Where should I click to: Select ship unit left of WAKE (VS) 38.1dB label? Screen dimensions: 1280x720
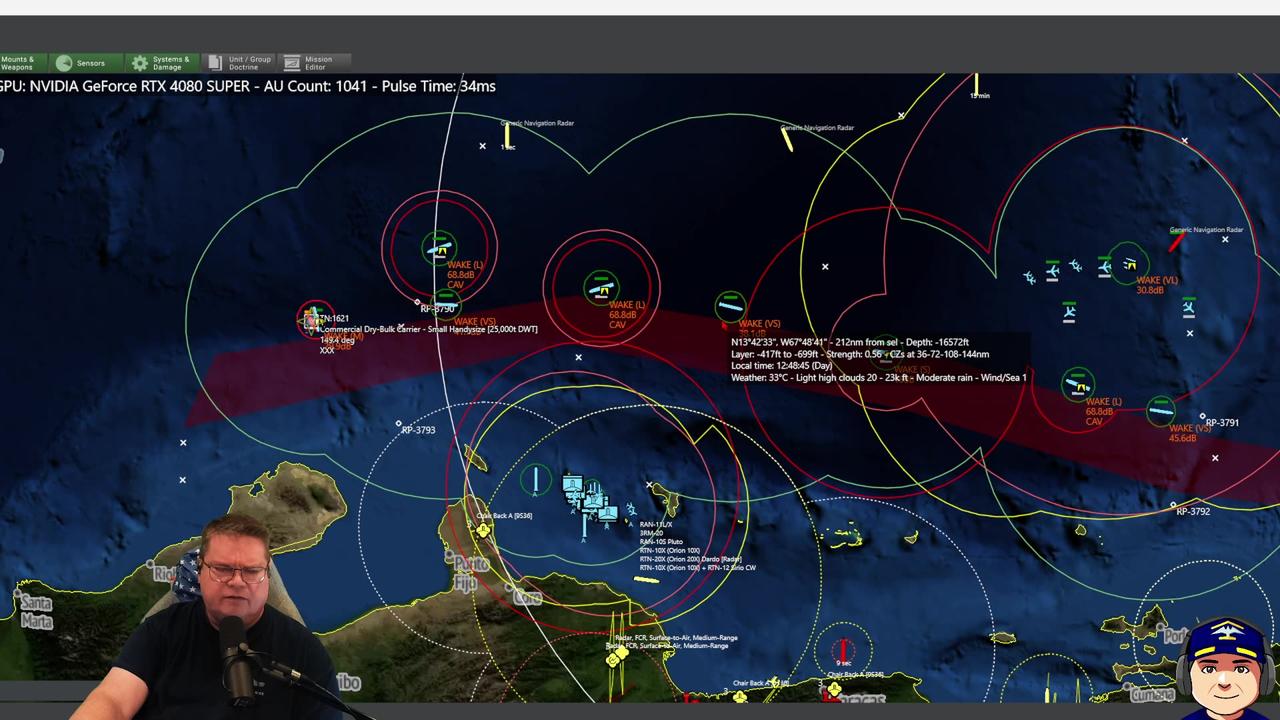coord(730,306)
